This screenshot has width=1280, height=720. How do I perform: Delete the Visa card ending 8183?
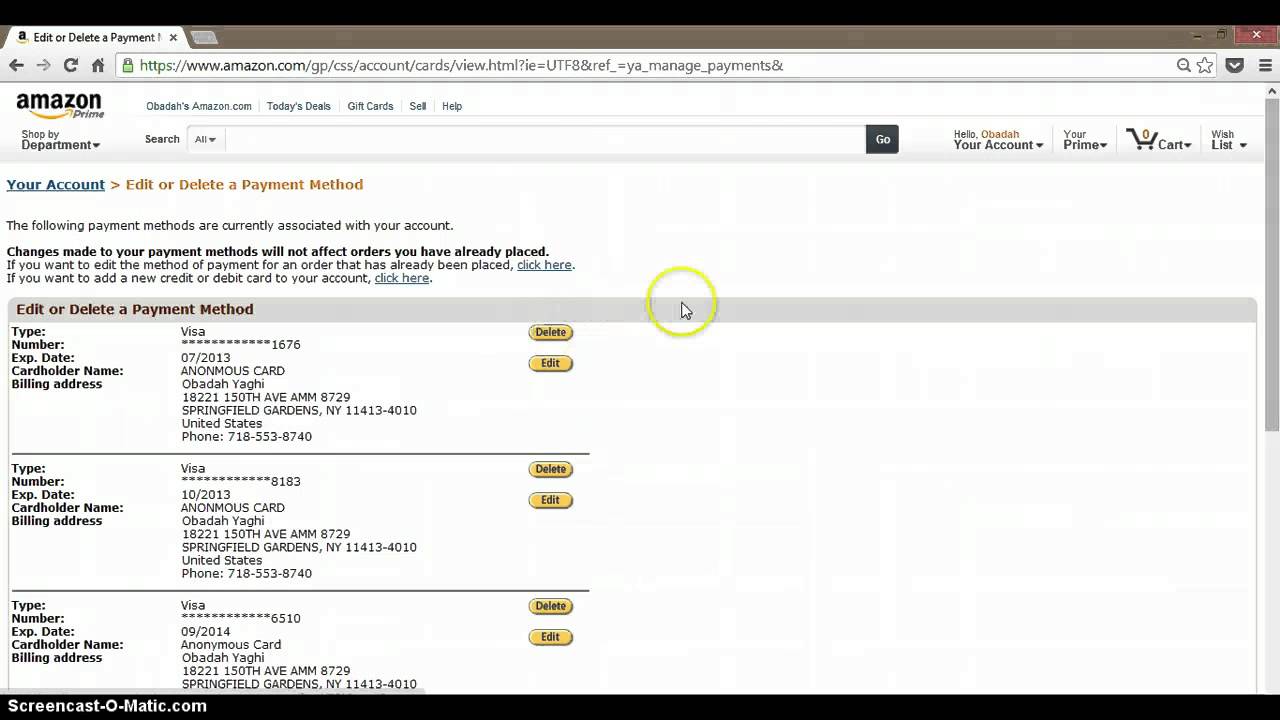[550, 469]
